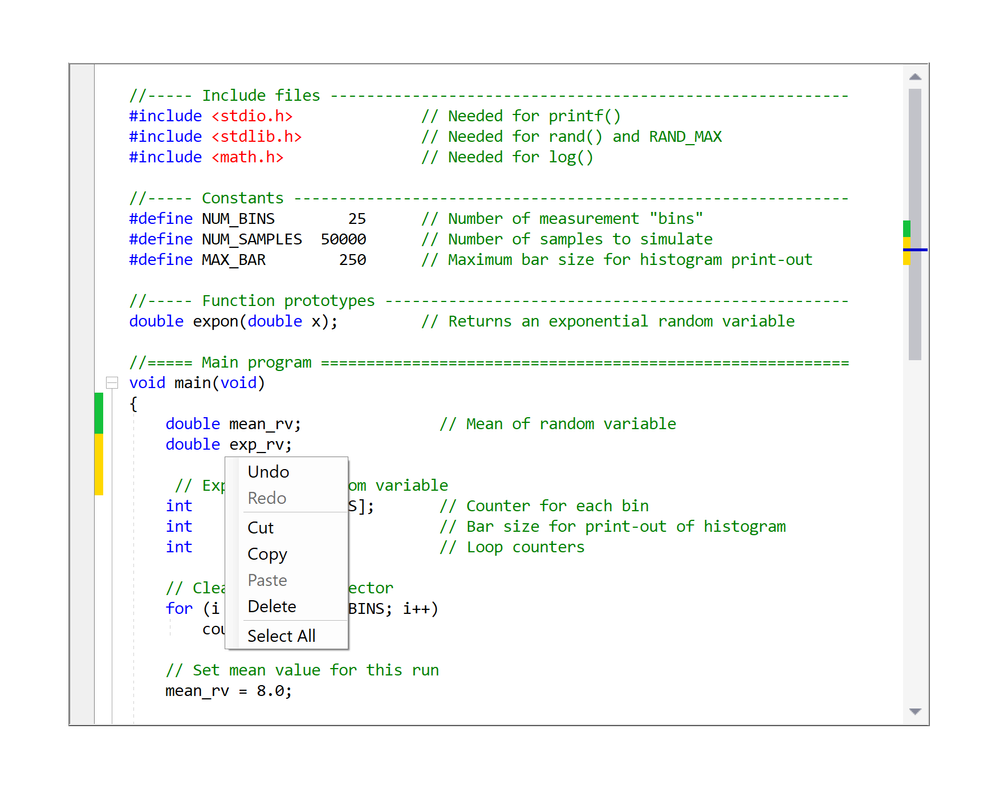Collapse the main function code block
This screenshot has height=803, width=1000.
click(x=112, y=382)
